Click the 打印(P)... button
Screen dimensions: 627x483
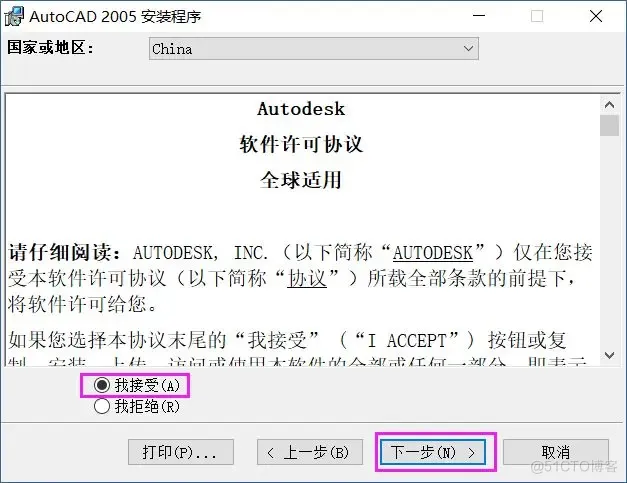pyautogui.click(x=181, y=452)
